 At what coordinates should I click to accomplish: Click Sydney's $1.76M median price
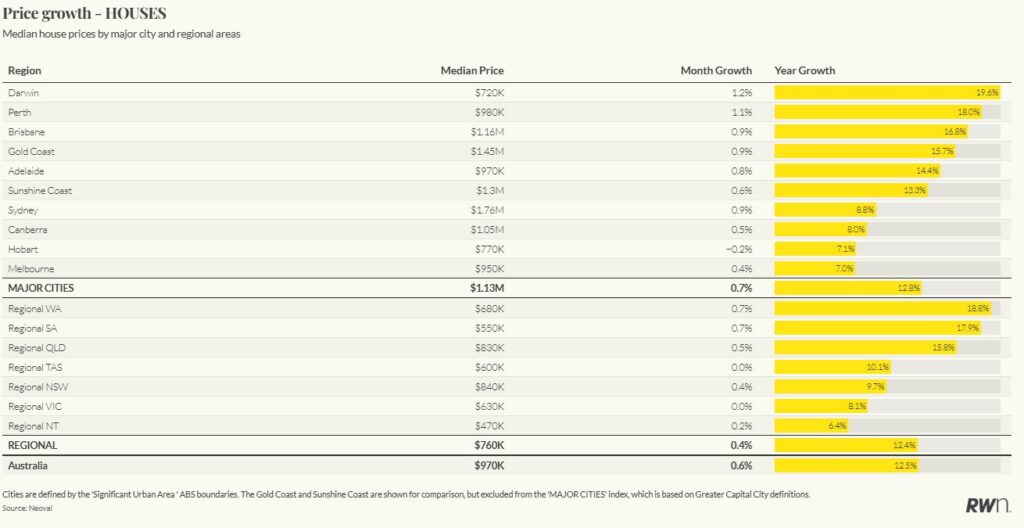point(487,210)
